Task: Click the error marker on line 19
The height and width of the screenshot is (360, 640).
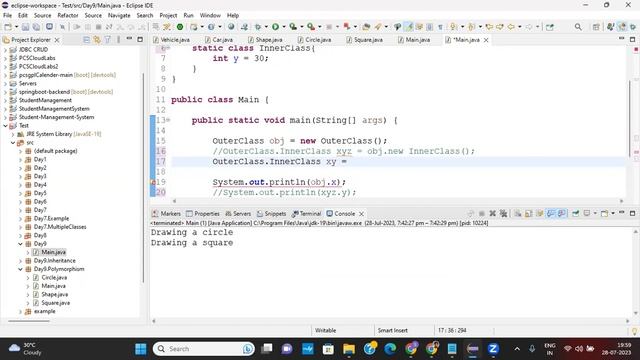Action: (153, 182)
